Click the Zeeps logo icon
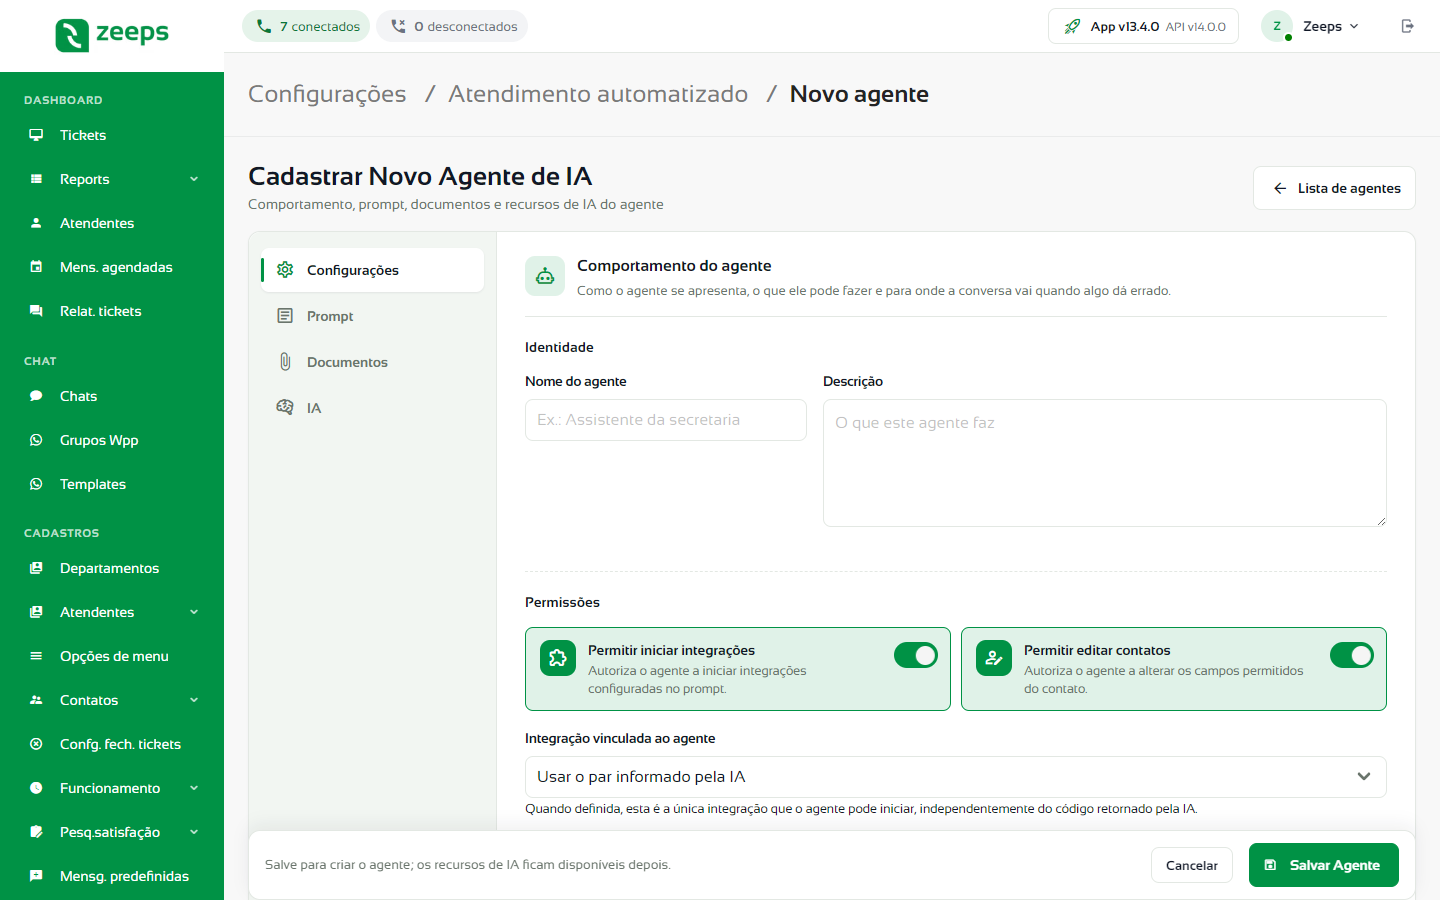This screenshot has width=1440, height=900. (72, 35)
